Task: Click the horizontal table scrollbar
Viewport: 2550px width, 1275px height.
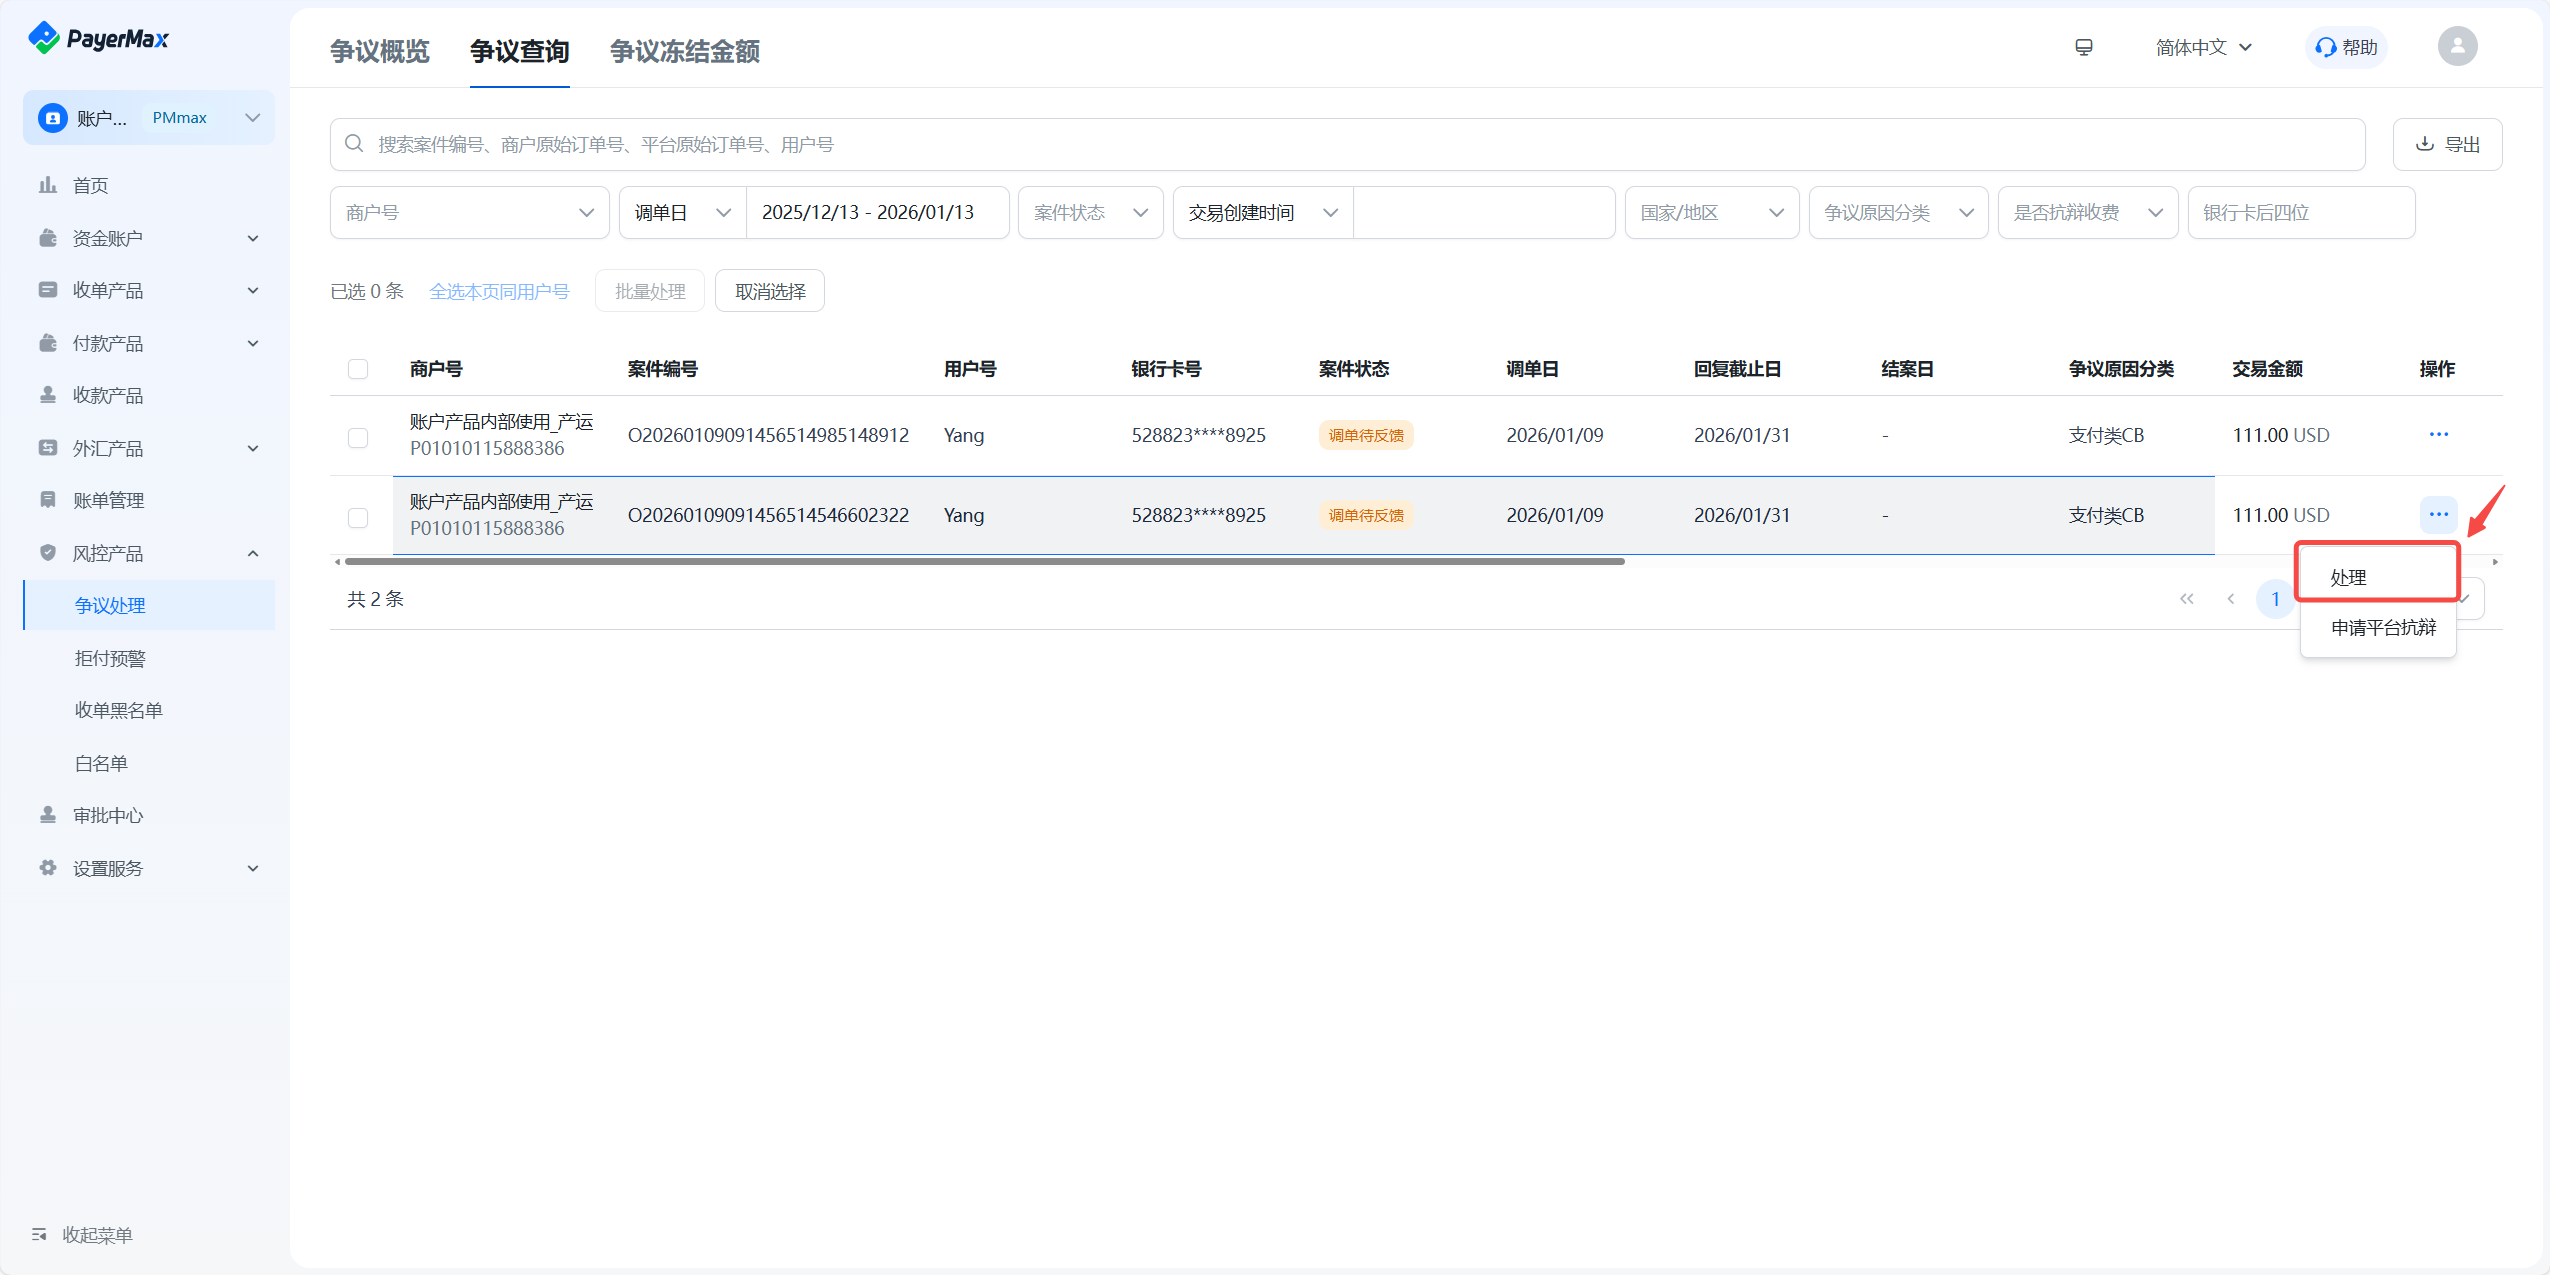Action: point(985,562)
